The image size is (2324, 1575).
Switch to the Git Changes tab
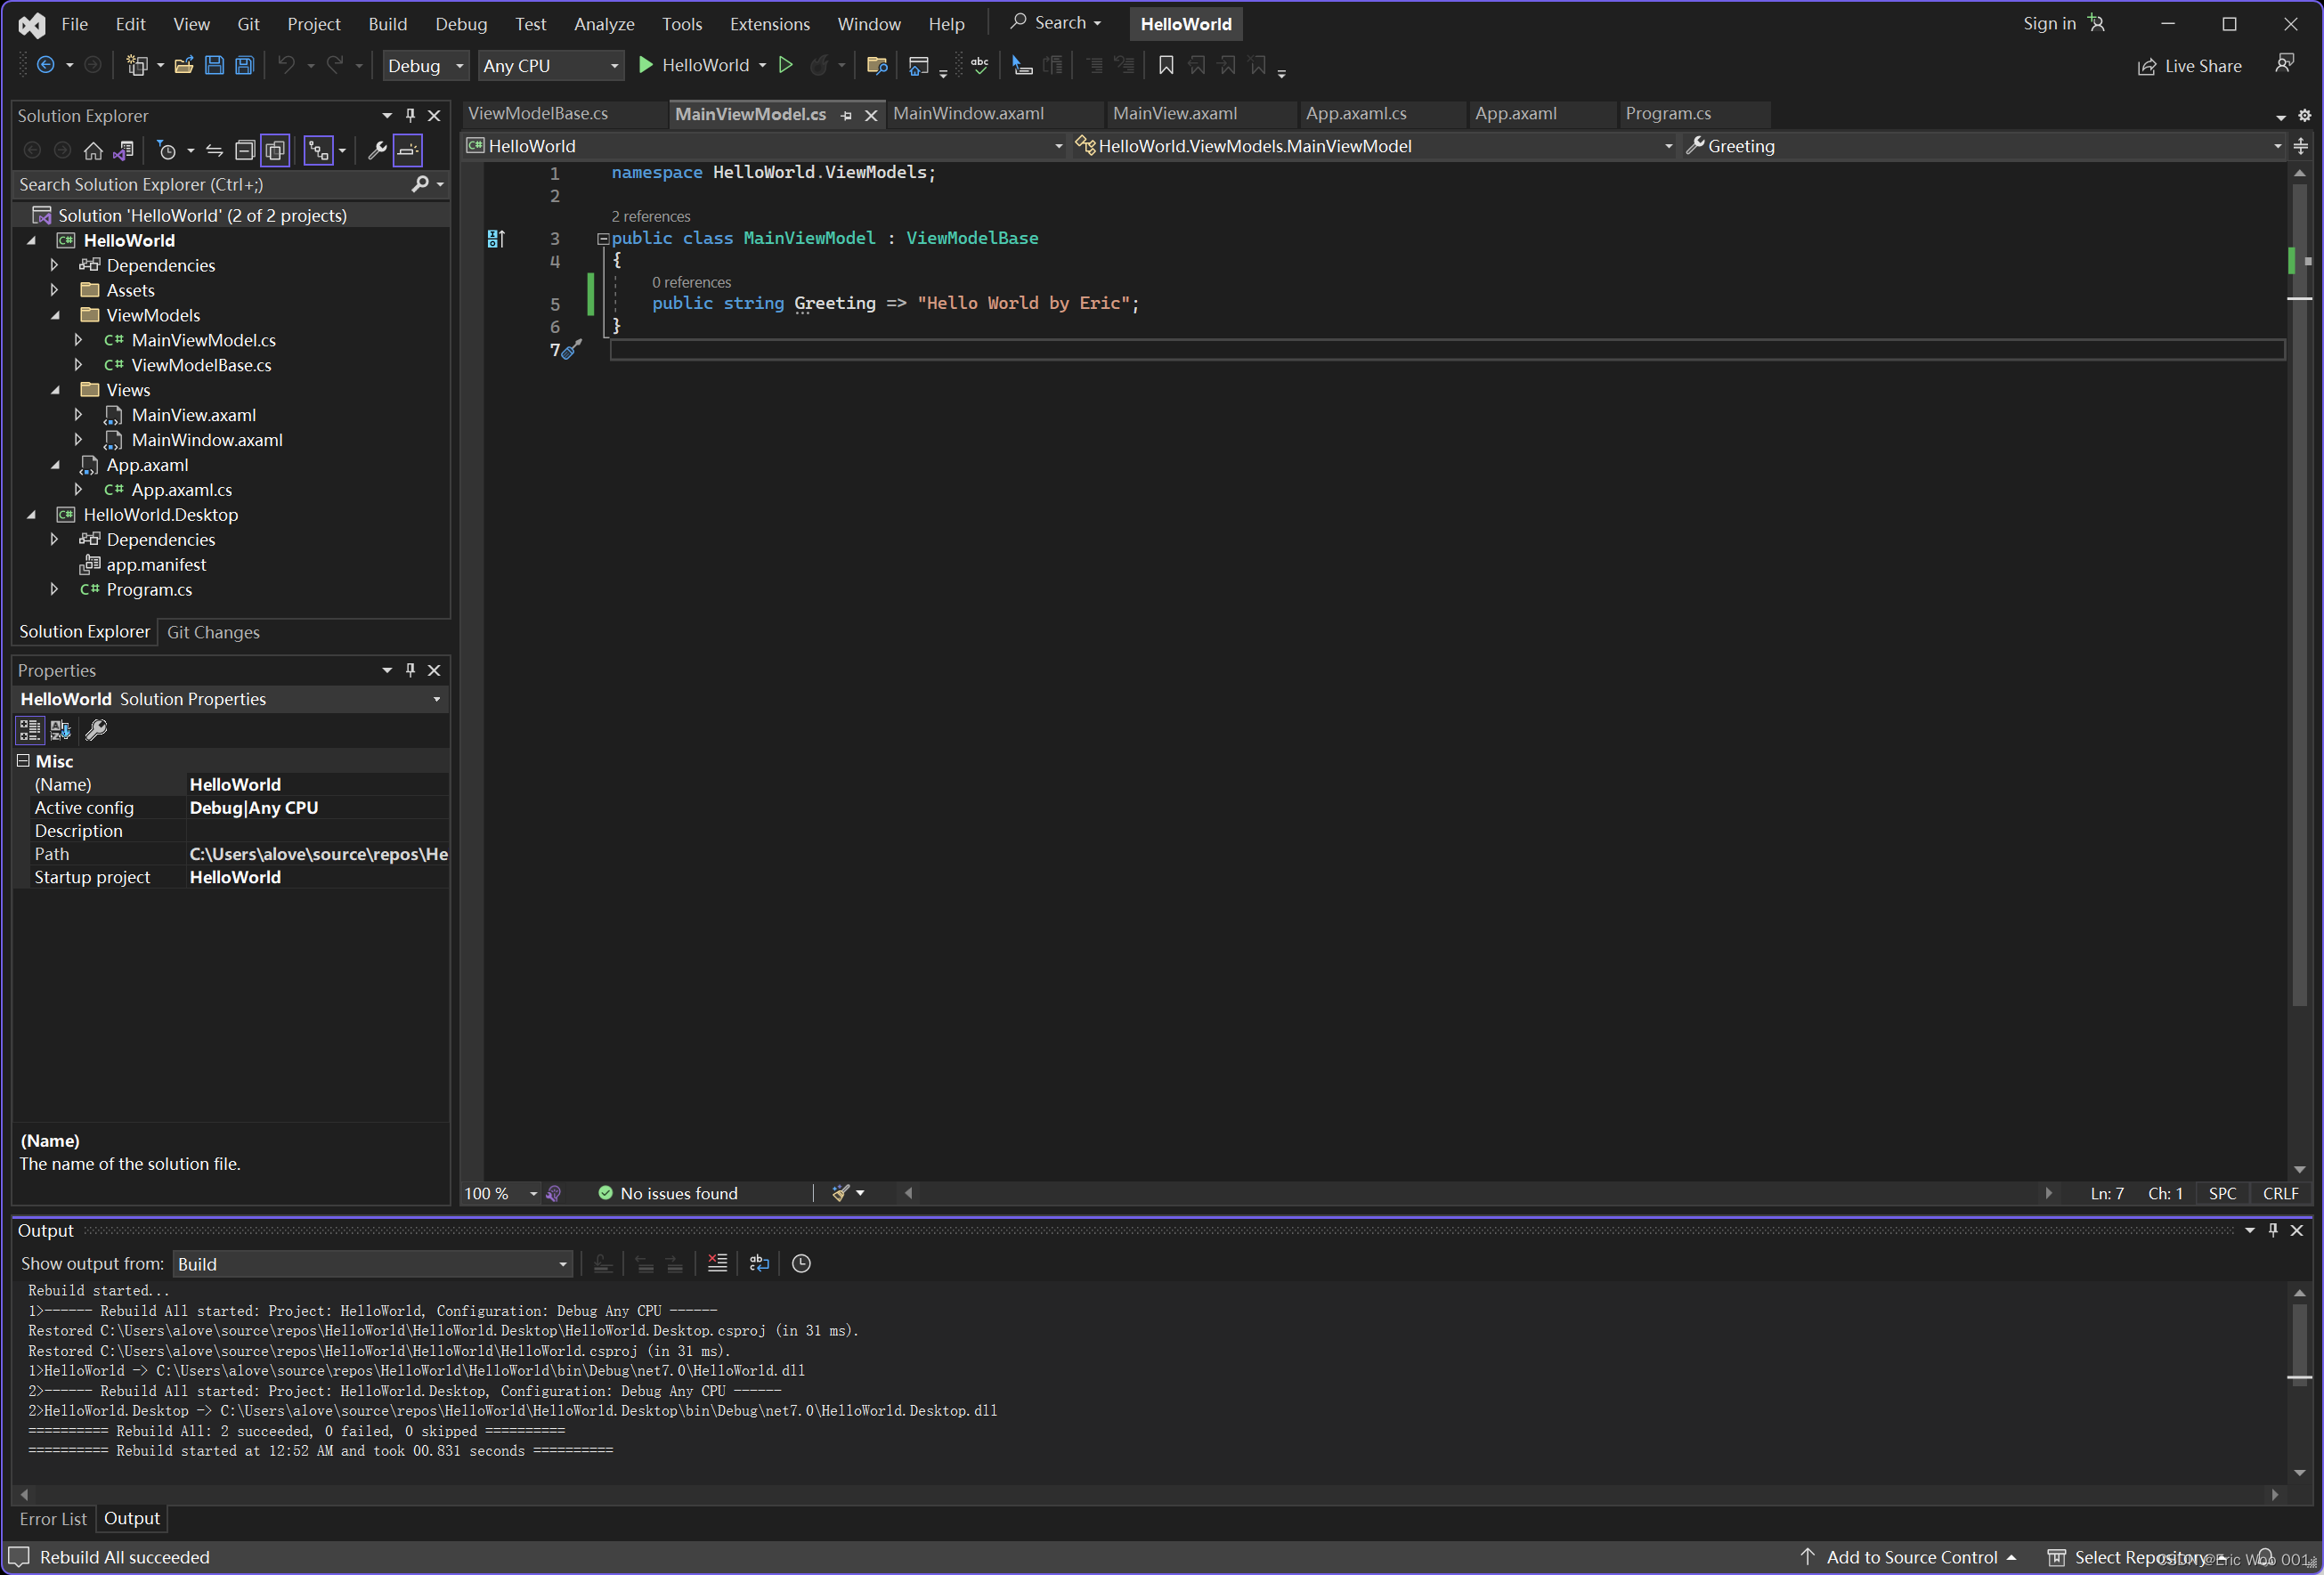point(213,632)
